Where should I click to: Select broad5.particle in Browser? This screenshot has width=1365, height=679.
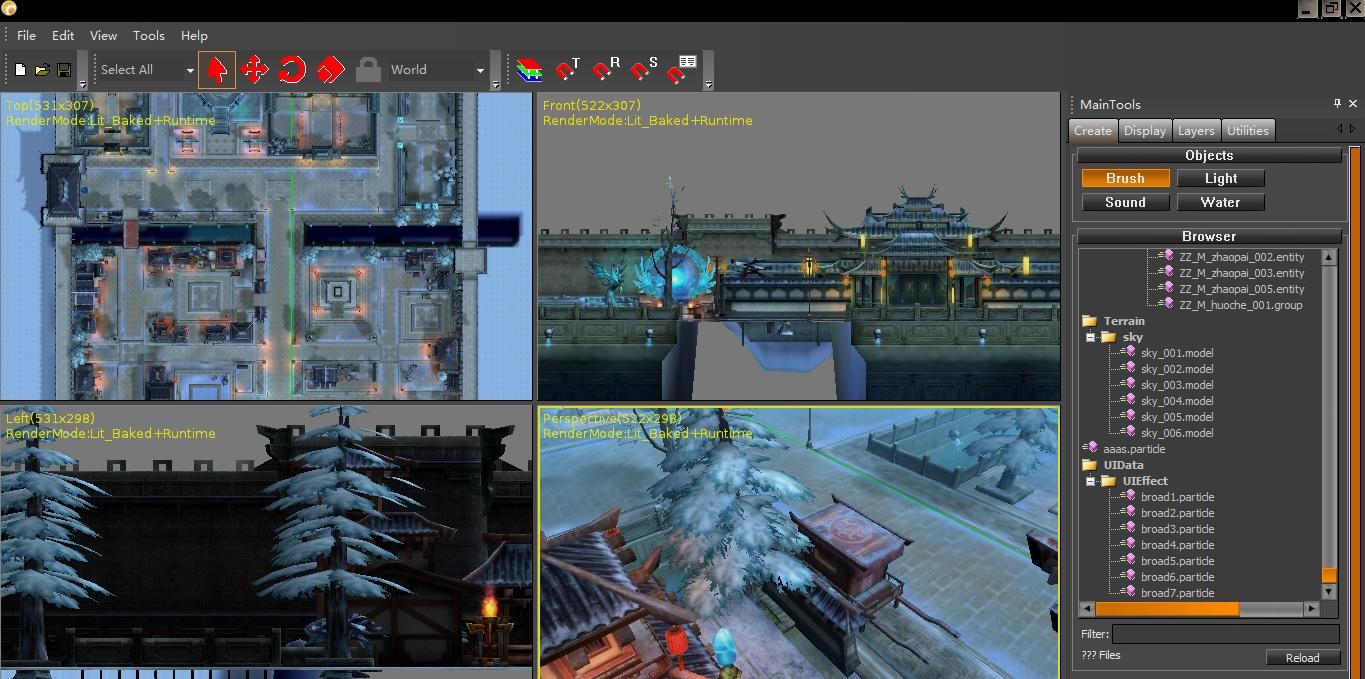point(1177,561)
